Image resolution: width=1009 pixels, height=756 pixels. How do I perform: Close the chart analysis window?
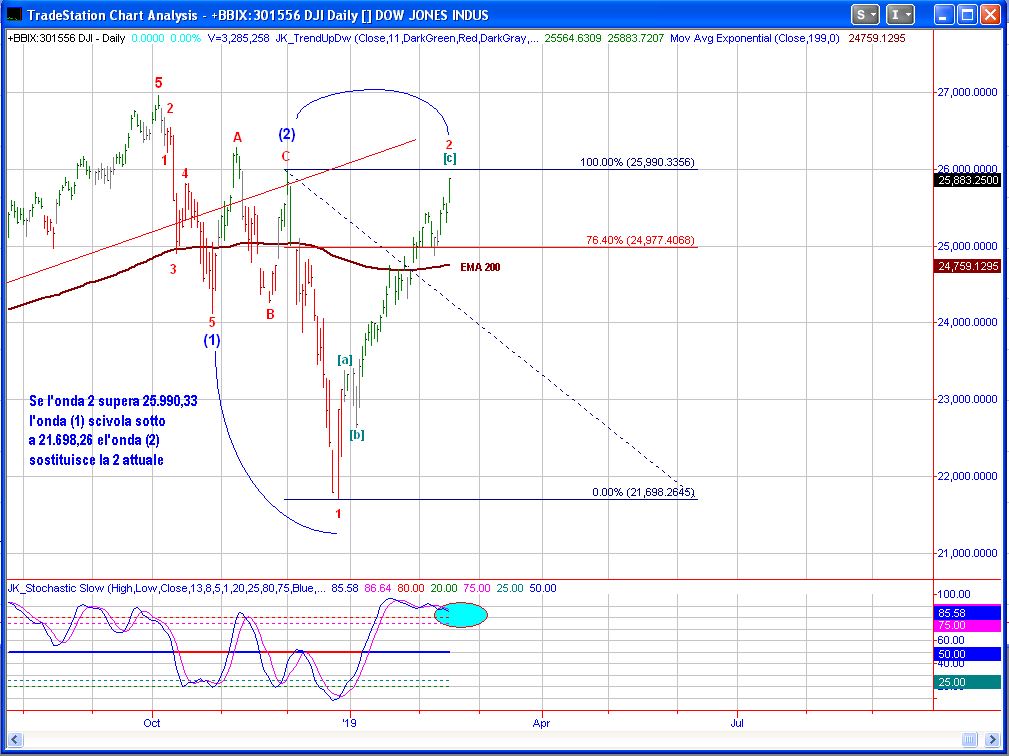[990, 14]
